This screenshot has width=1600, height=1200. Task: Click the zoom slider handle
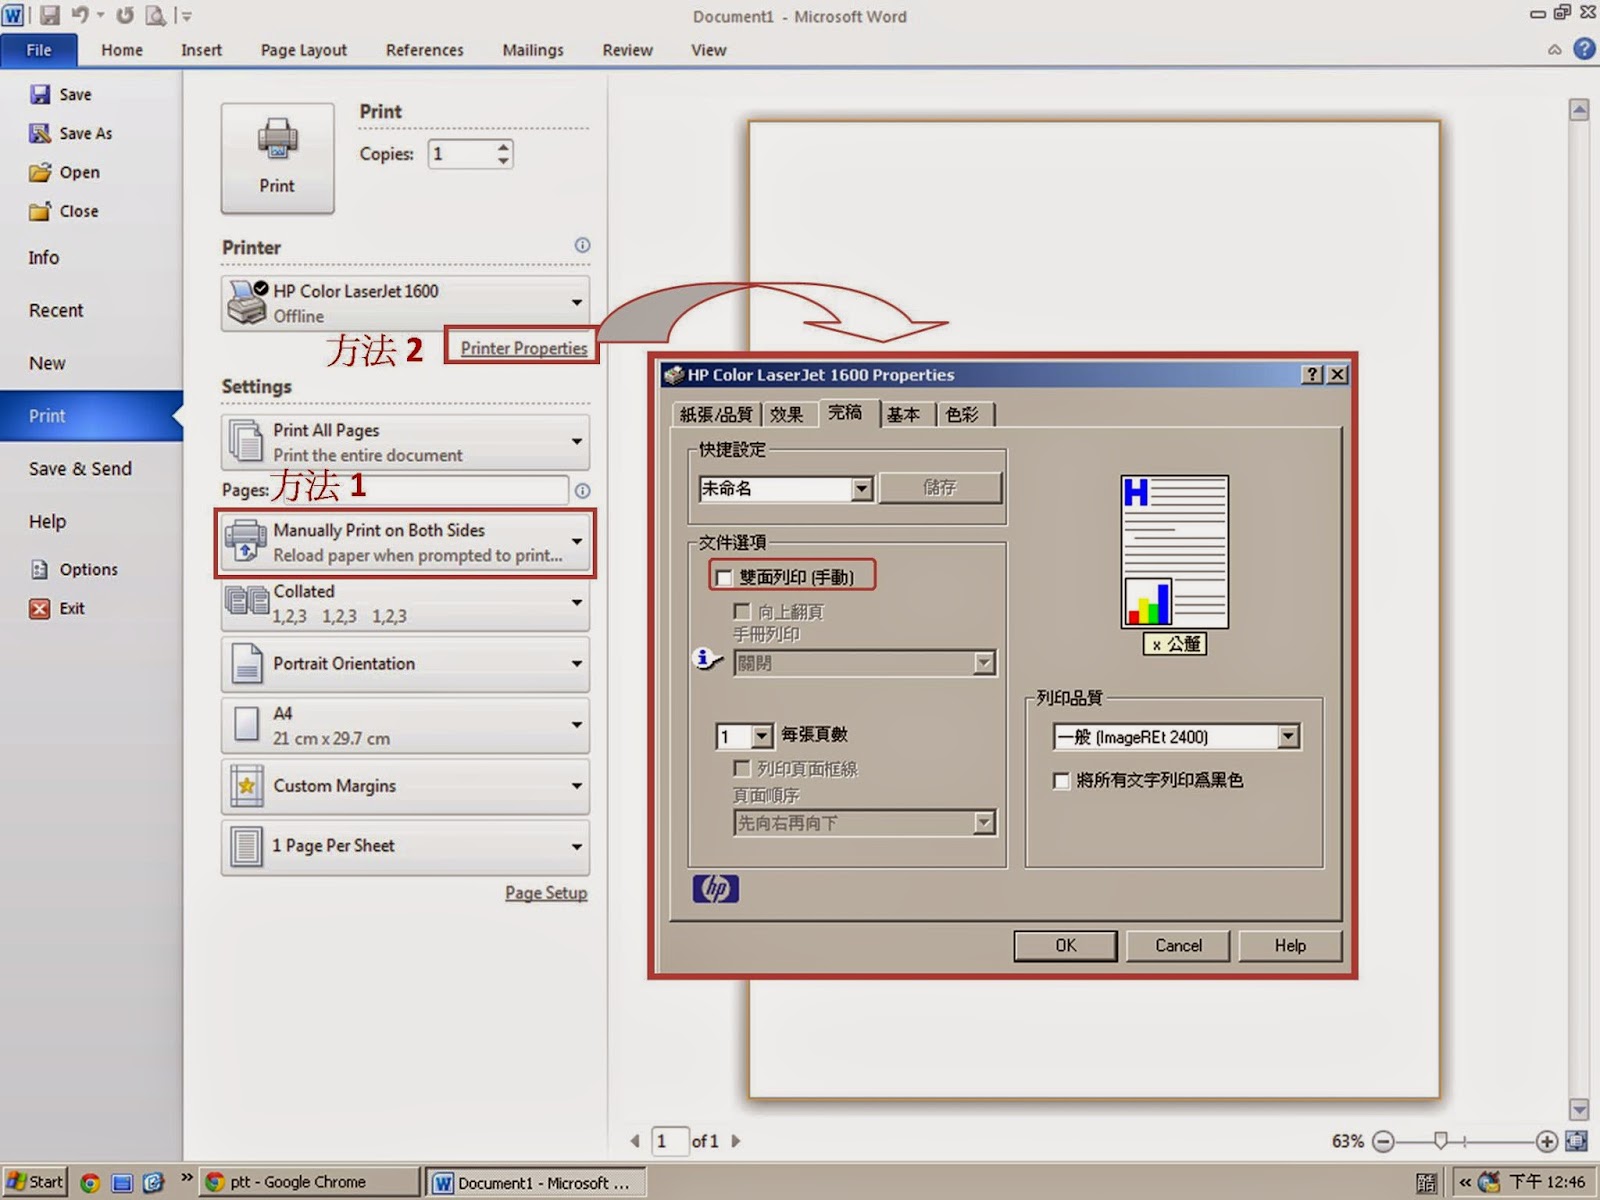1440,1141
